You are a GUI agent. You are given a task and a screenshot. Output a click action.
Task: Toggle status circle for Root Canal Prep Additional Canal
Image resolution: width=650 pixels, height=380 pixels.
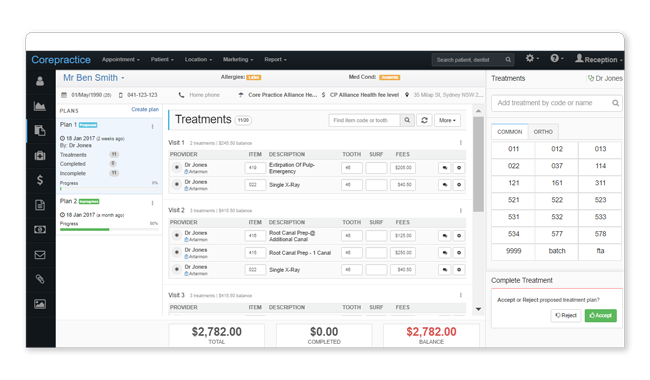click(176, 235)
